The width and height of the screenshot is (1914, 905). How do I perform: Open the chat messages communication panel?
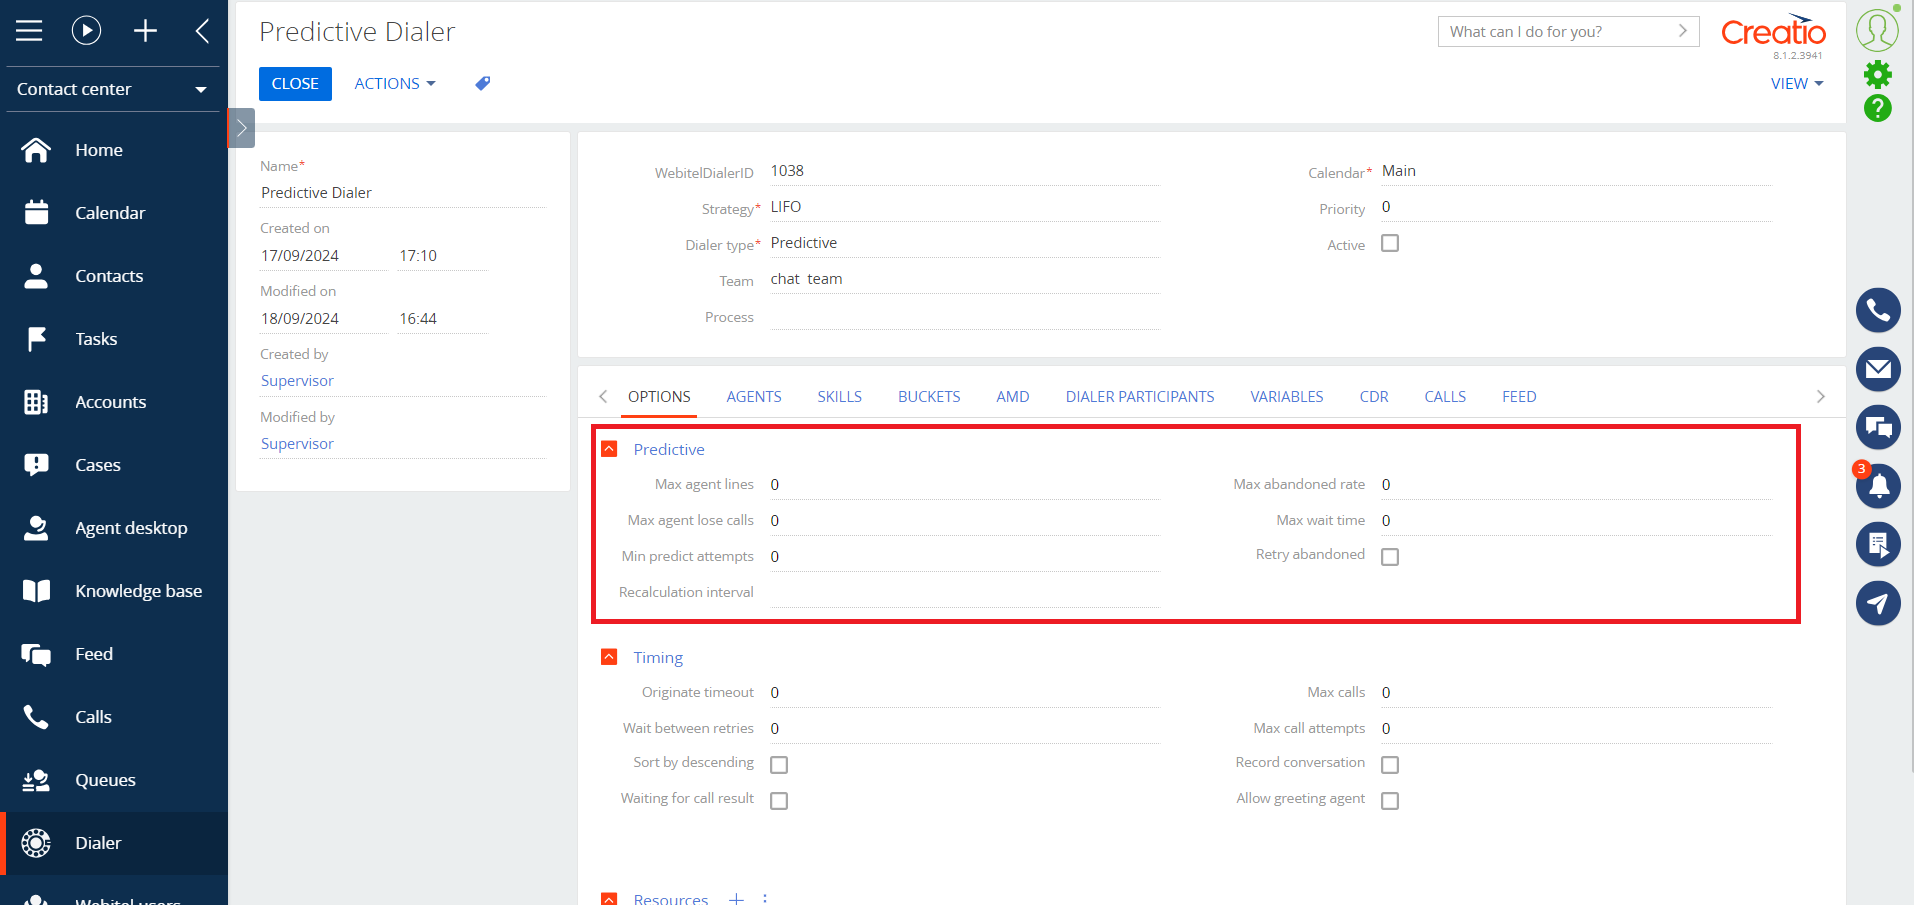pyautogui.click(x=1878, y=428)
